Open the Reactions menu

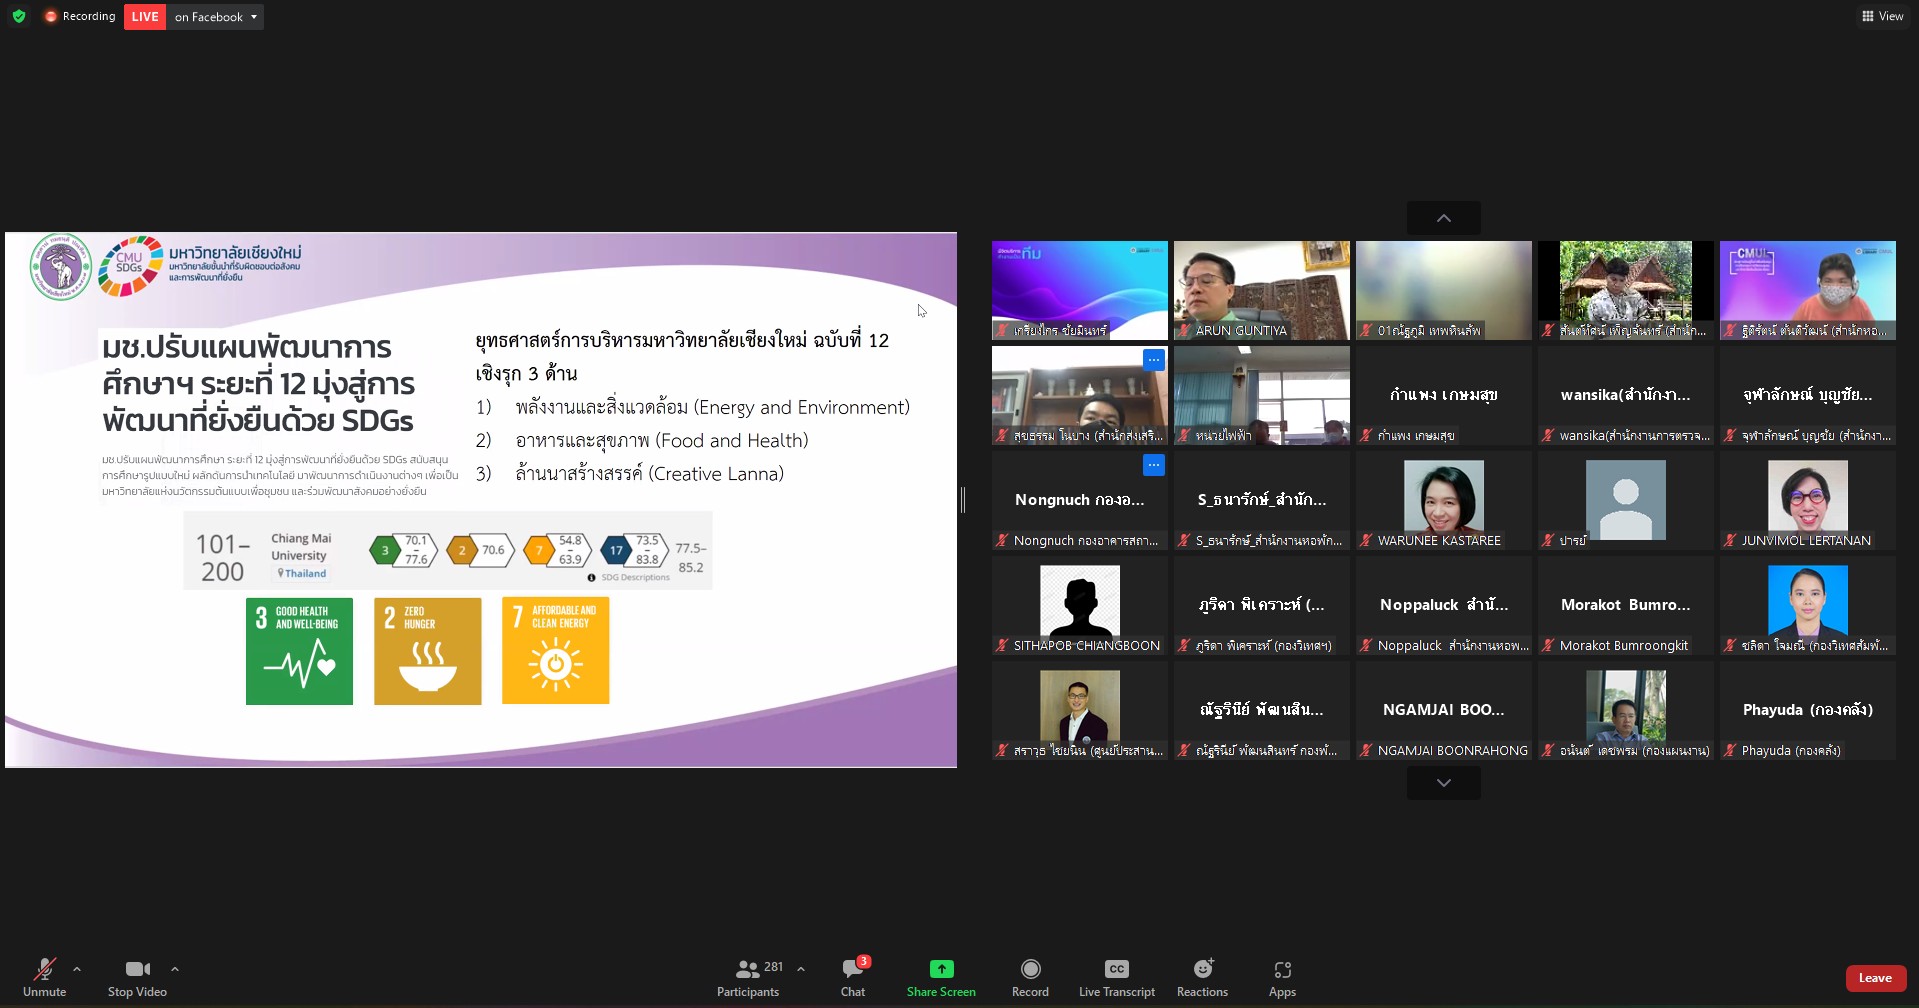[x=1202, y=977]
